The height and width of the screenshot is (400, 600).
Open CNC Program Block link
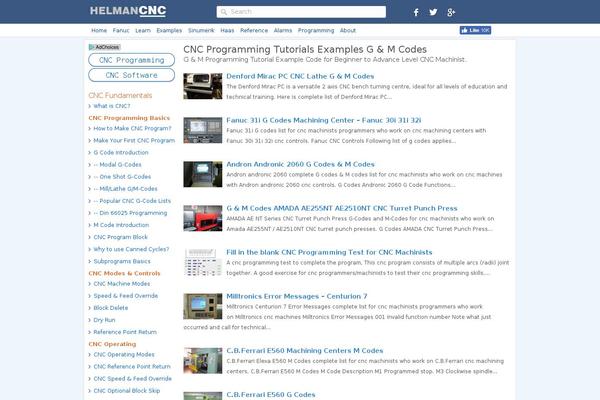pyautogui.click(x=121, y=237)
